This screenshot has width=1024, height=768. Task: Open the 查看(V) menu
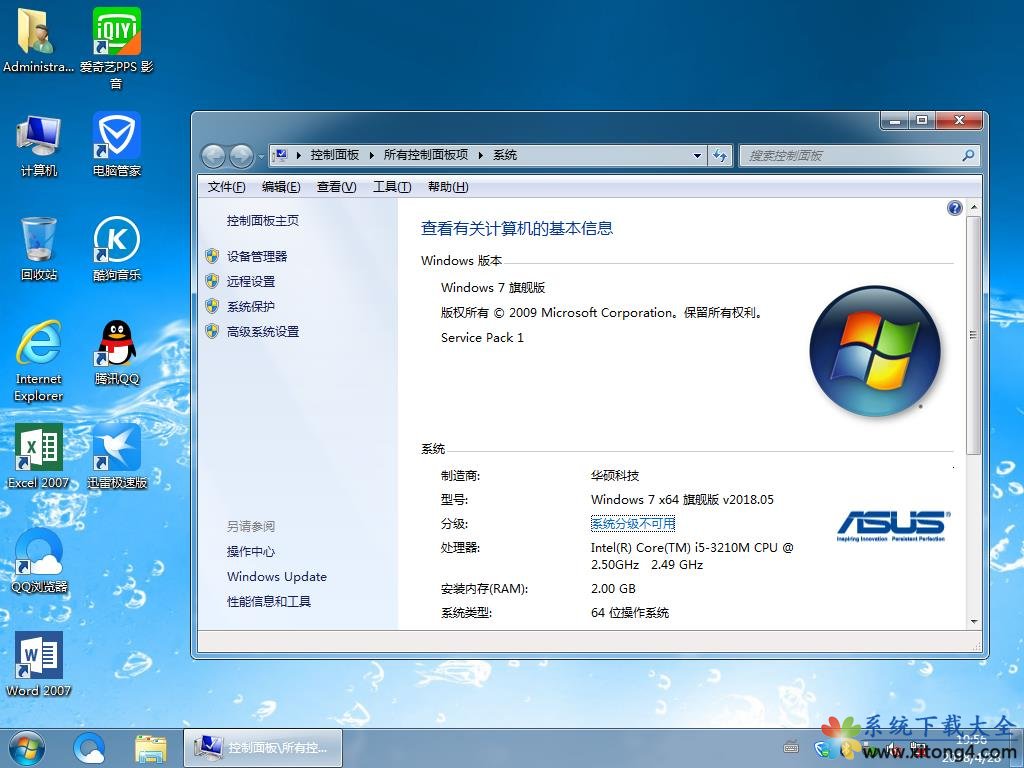336,187
